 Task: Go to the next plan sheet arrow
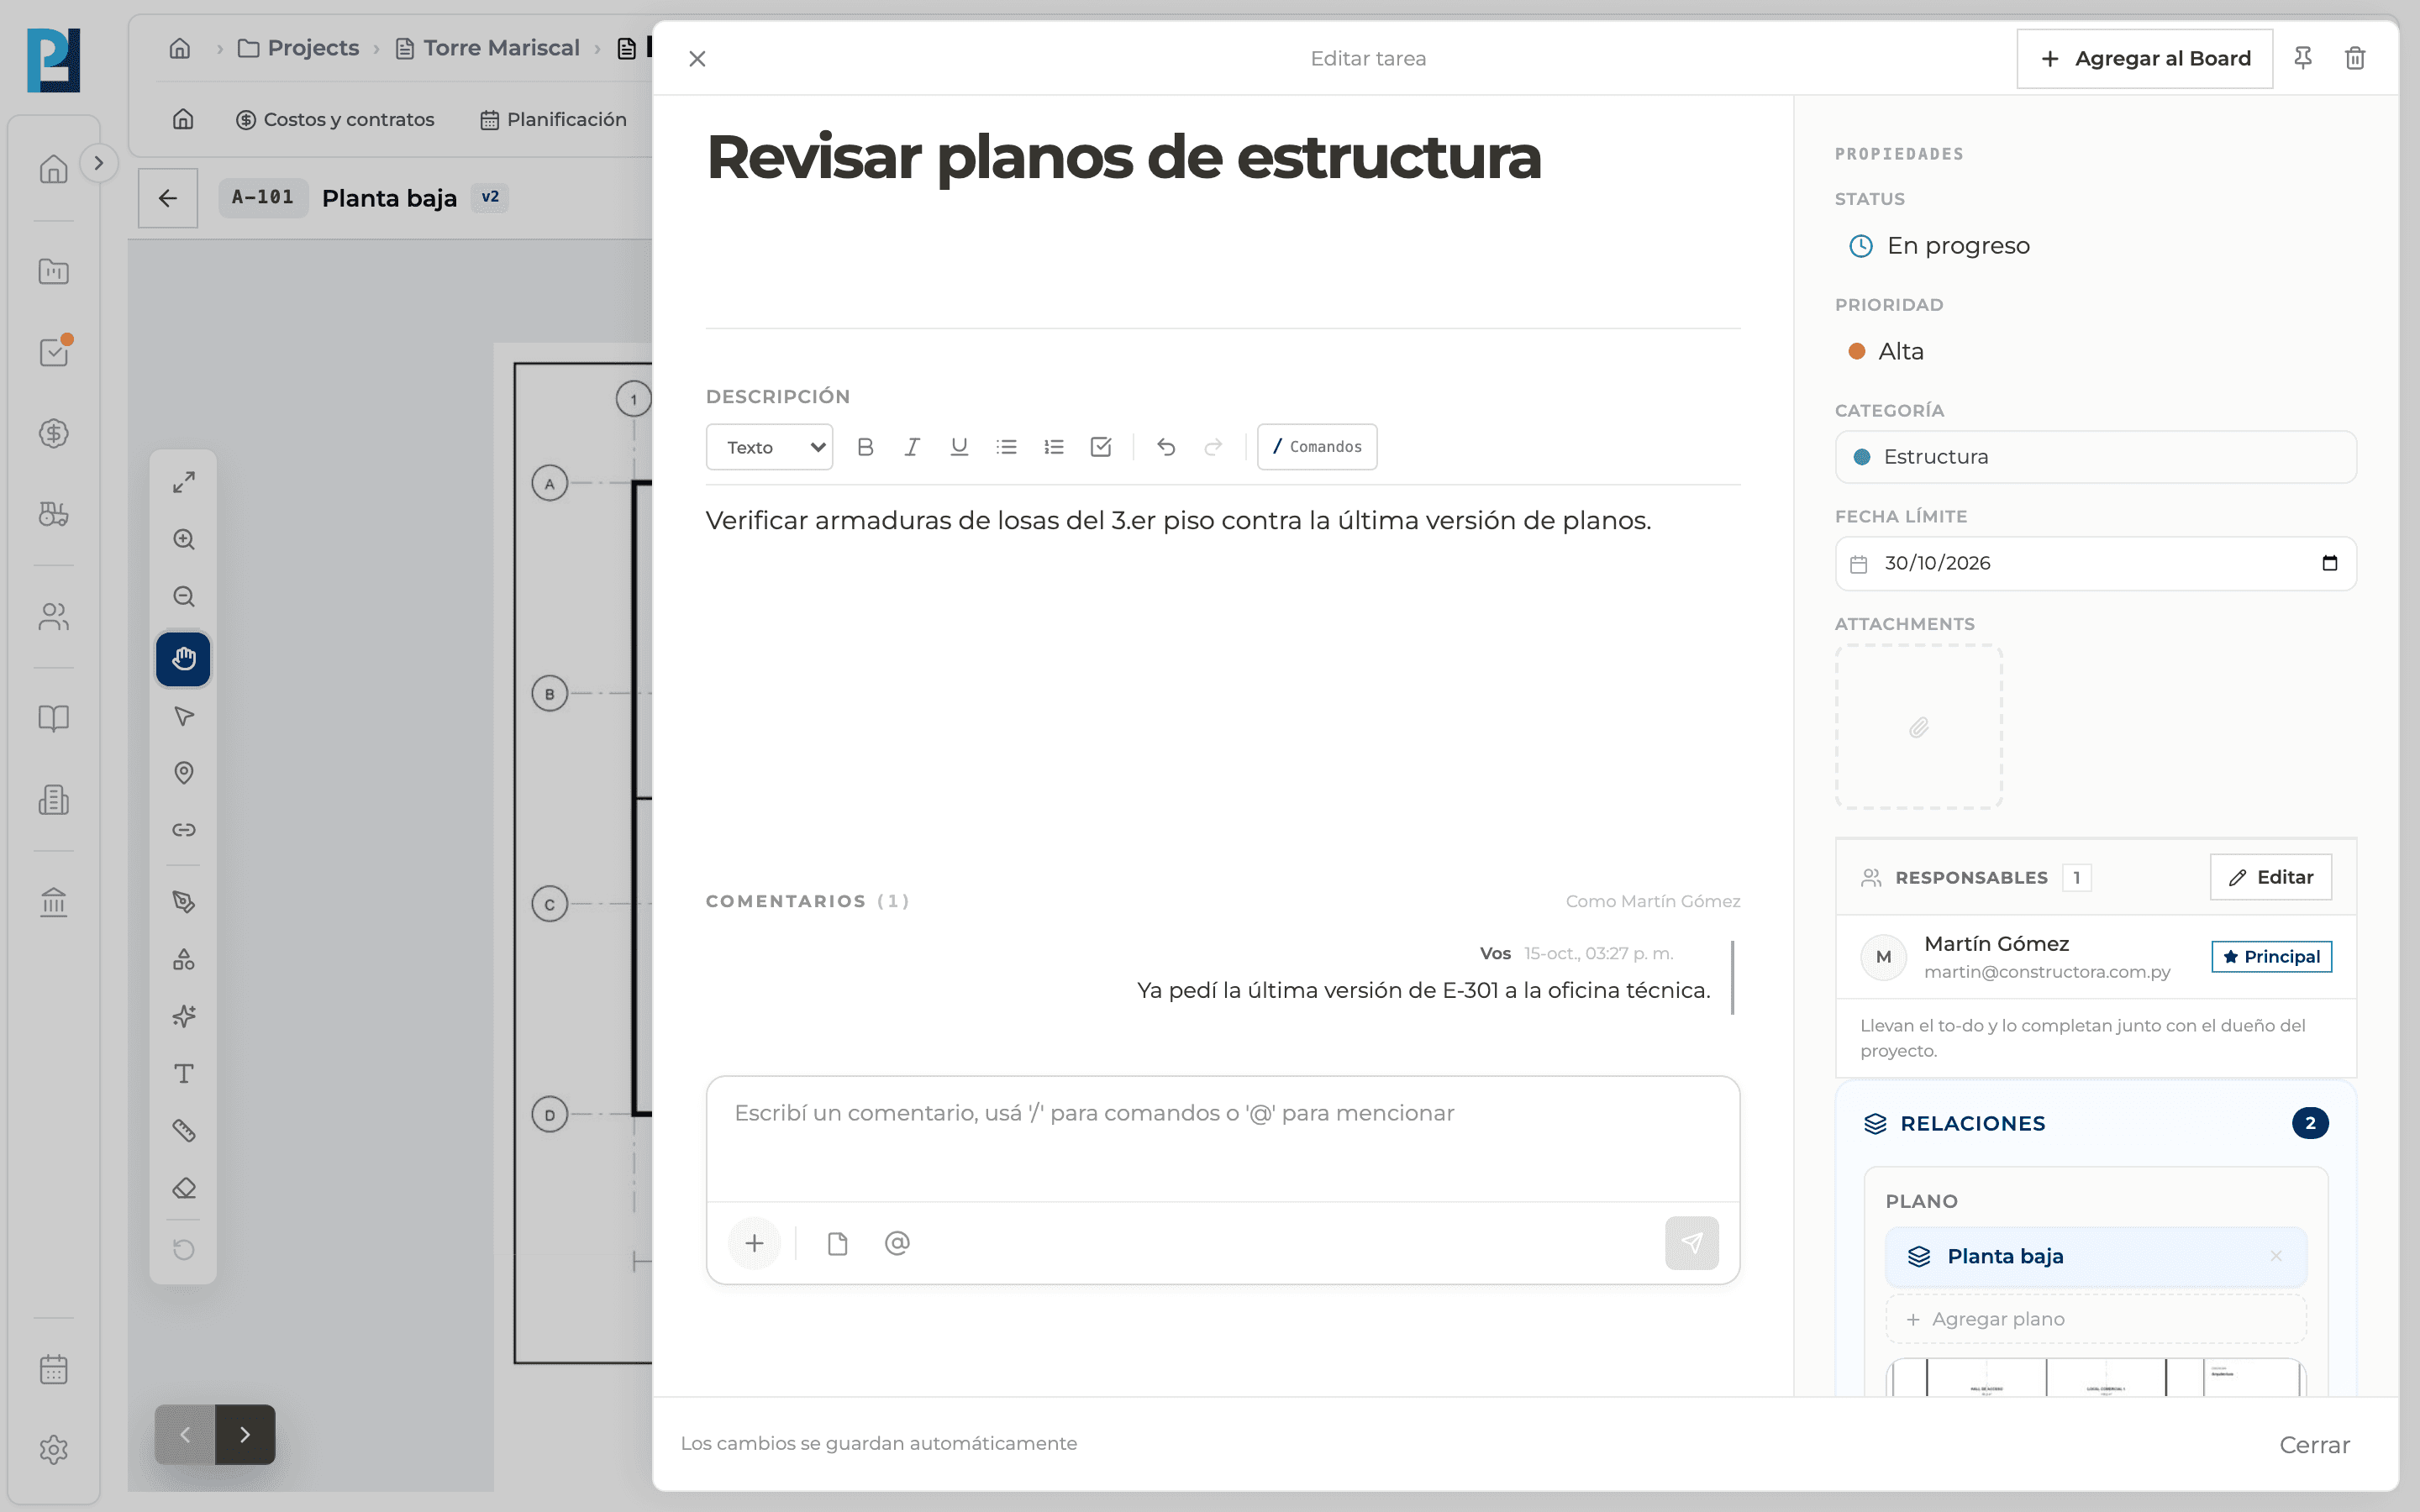[245, 1434]
